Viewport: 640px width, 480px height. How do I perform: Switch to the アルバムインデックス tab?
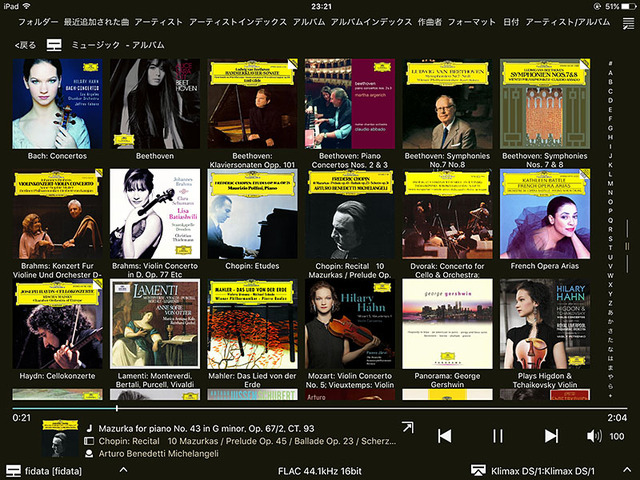[x=371, y=22]
